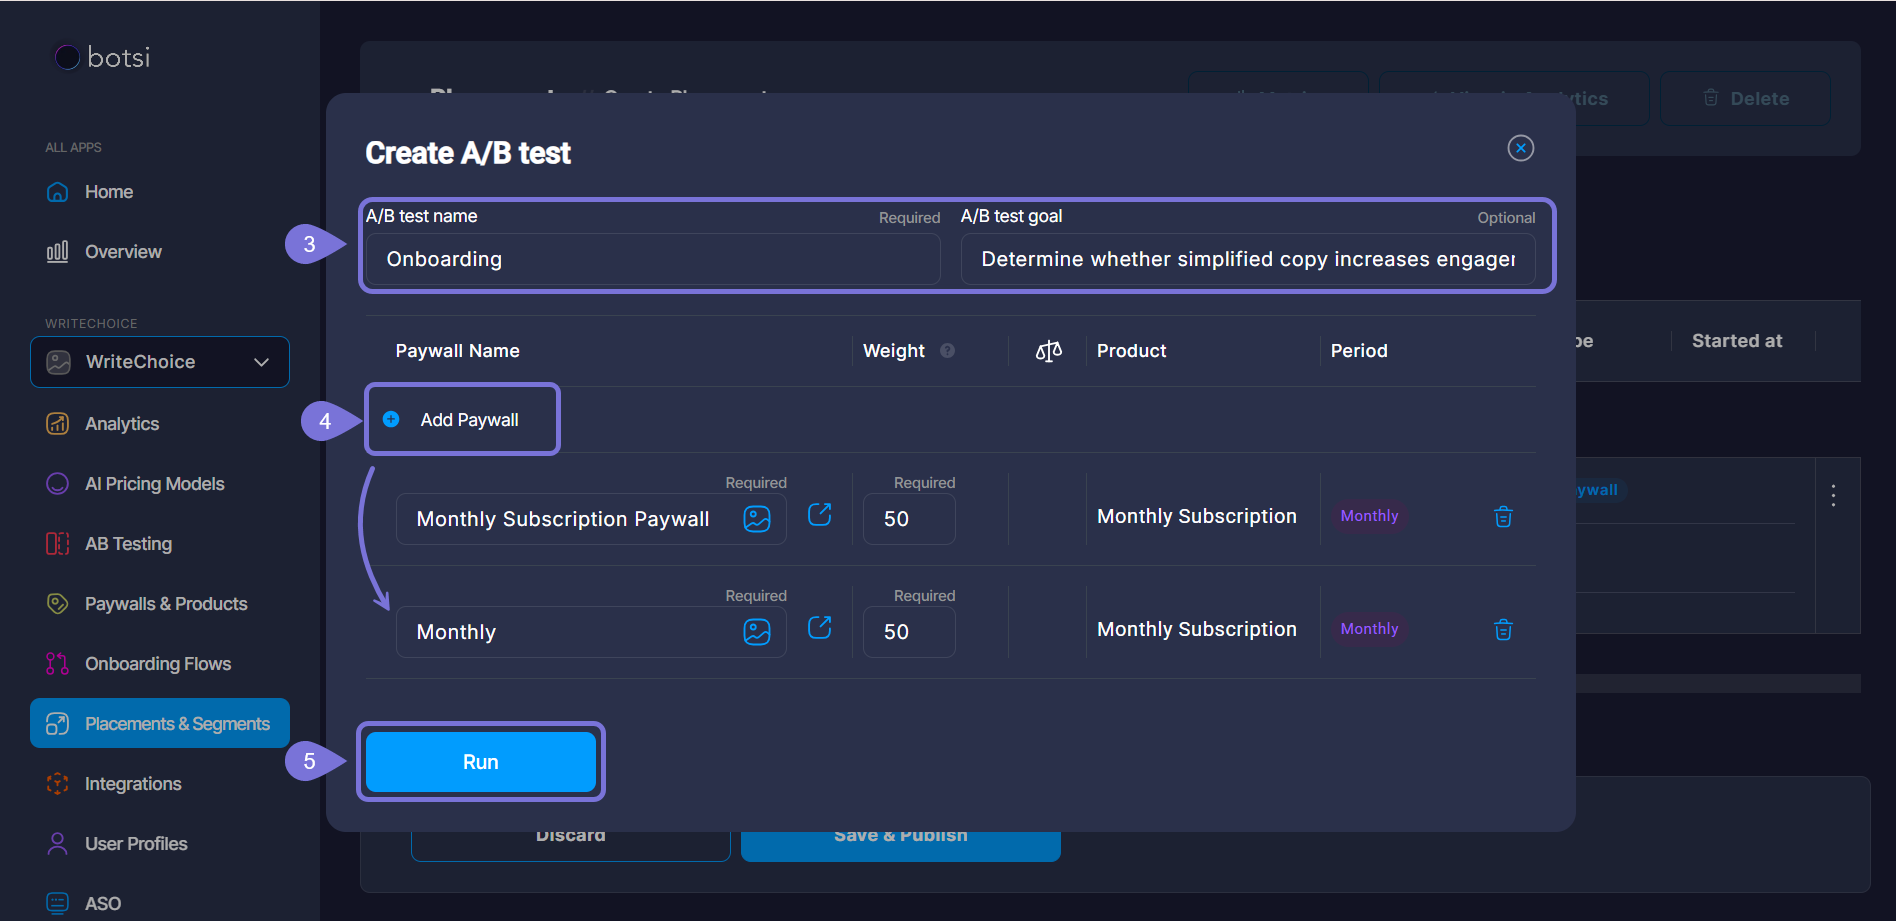
Task: Click the balance scale icon in table header
Action: coord(1048,351)
